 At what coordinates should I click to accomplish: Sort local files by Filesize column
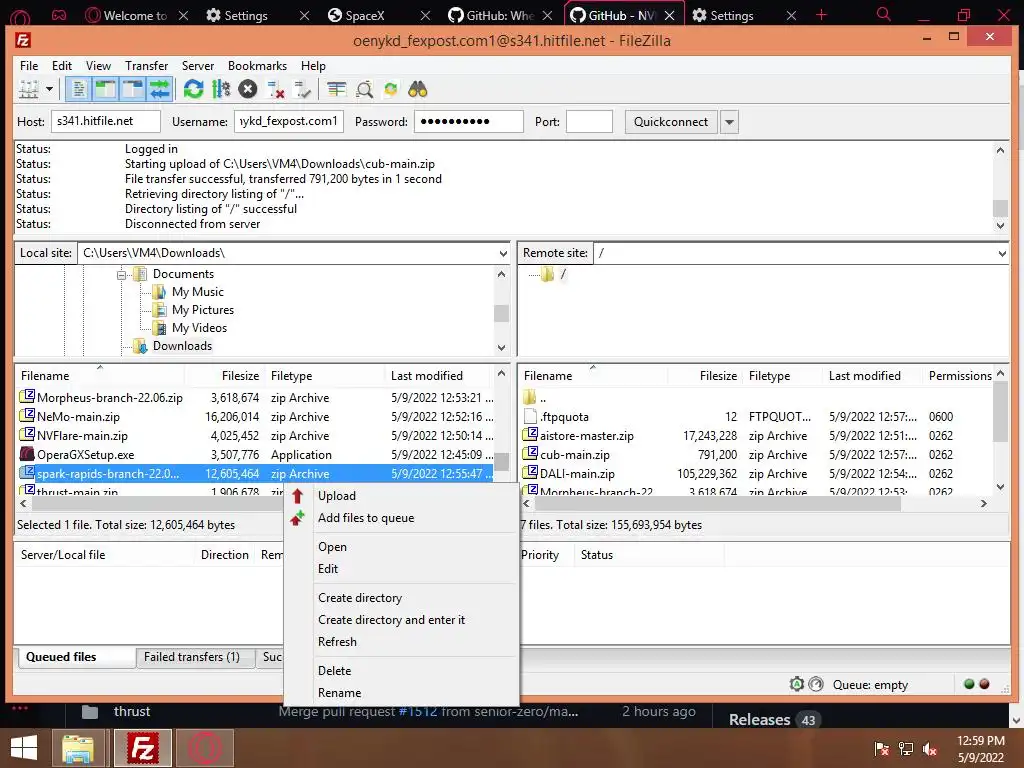tap(240, 376)
